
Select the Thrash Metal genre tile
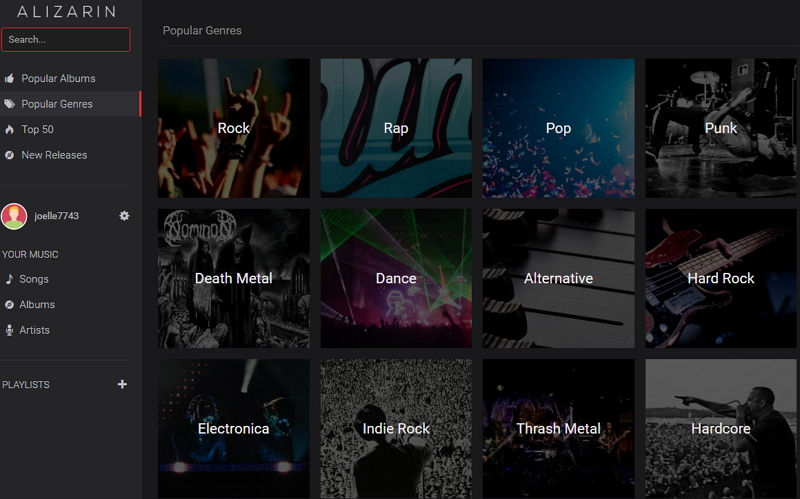(x=558, y=428)
